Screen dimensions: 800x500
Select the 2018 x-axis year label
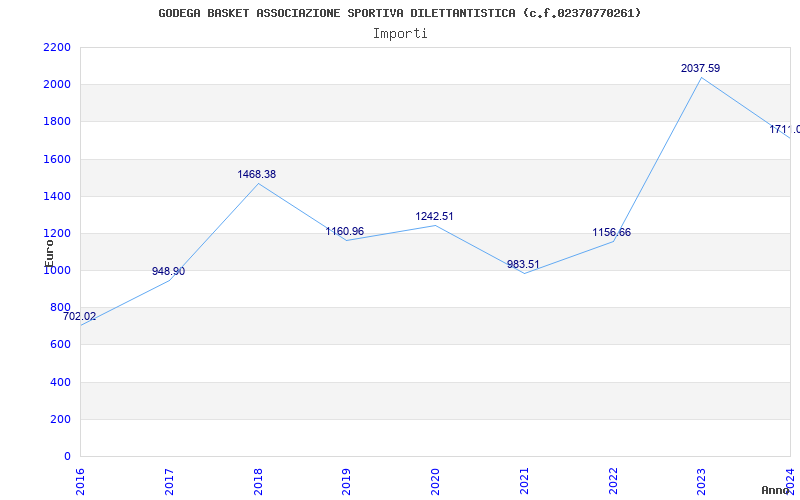258,482
